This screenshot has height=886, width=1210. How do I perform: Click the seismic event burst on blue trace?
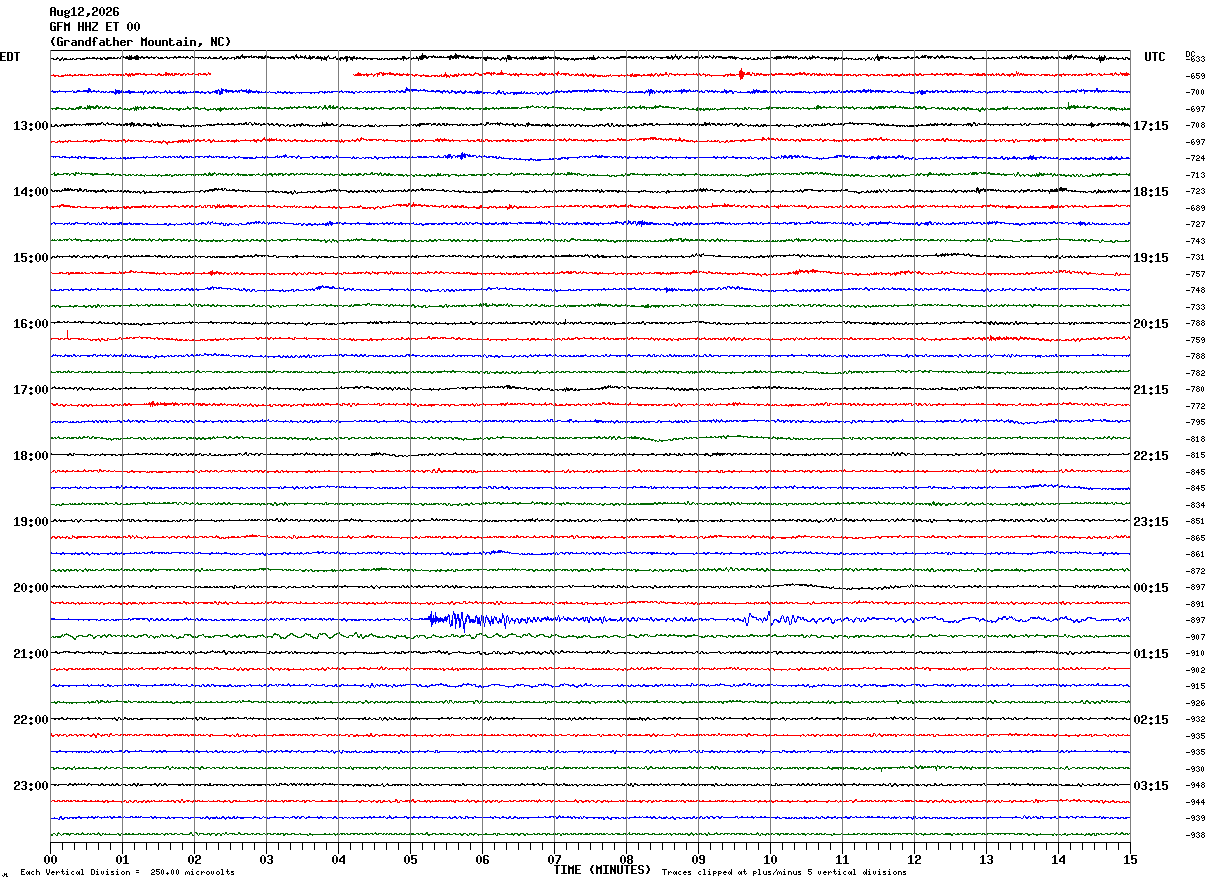pos(468,620)
